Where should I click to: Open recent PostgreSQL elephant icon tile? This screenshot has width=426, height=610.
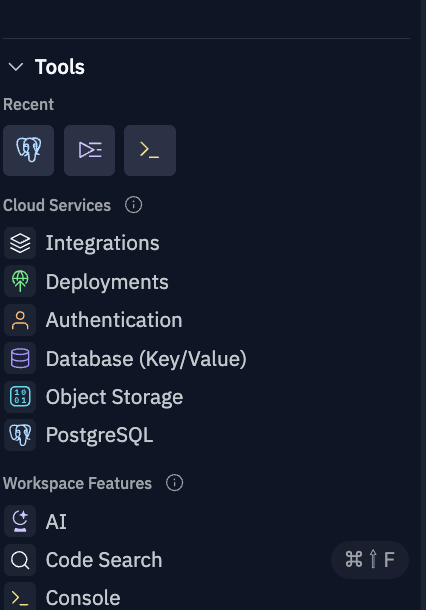(x=28, y=150)
